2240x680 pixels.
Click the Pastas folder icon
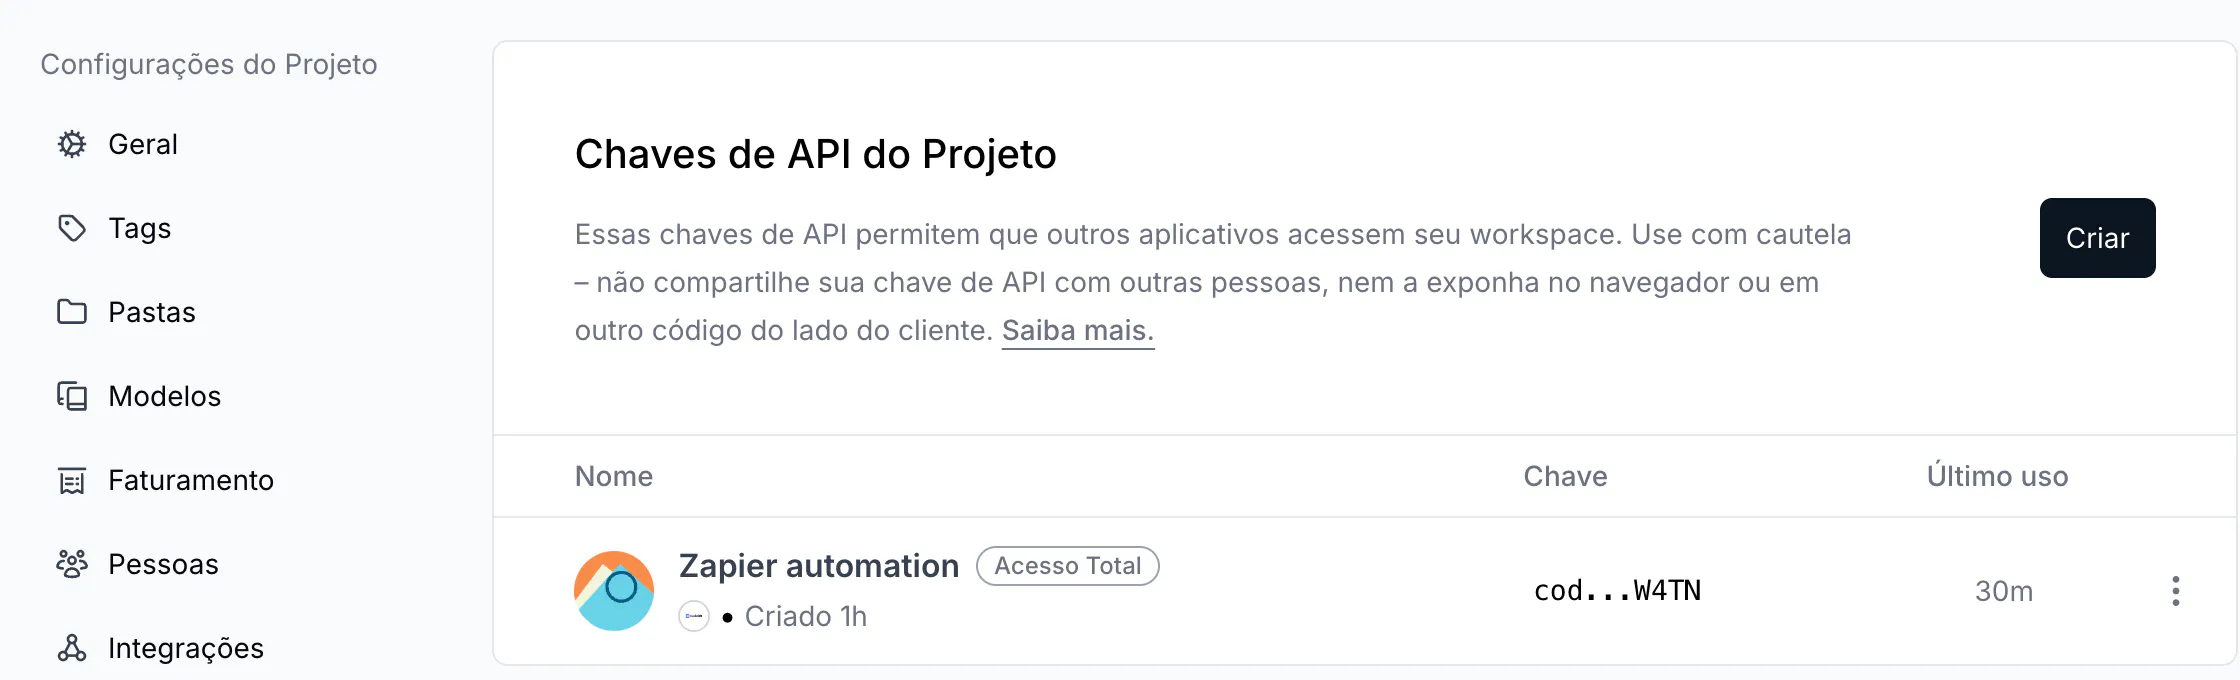pyautogui.click(x=72, y=312)
